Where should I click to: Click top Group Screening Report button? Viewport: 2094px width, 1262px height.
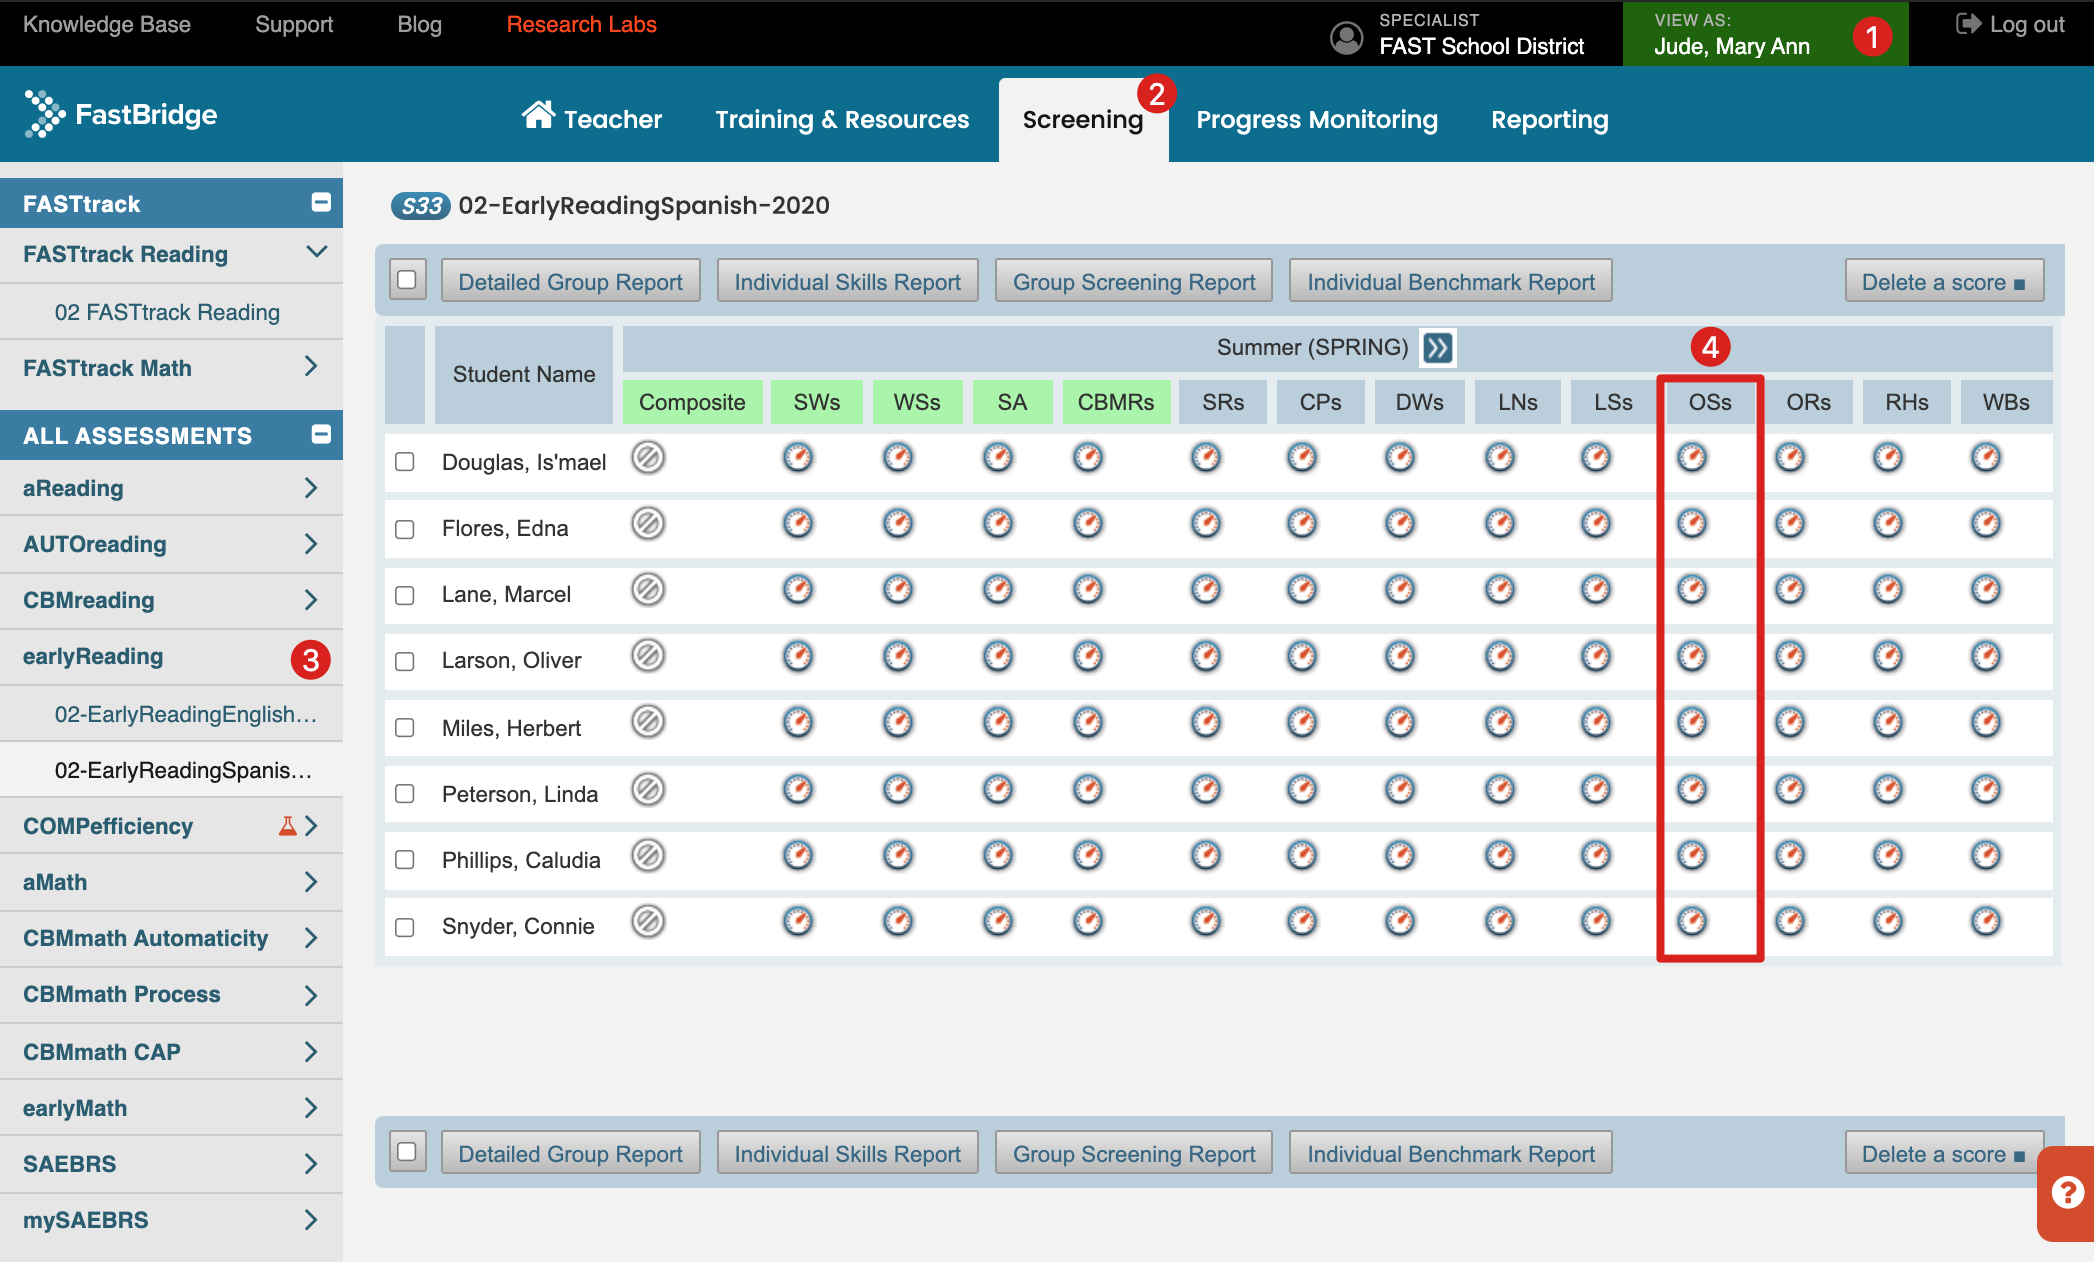click(1134, 281)
